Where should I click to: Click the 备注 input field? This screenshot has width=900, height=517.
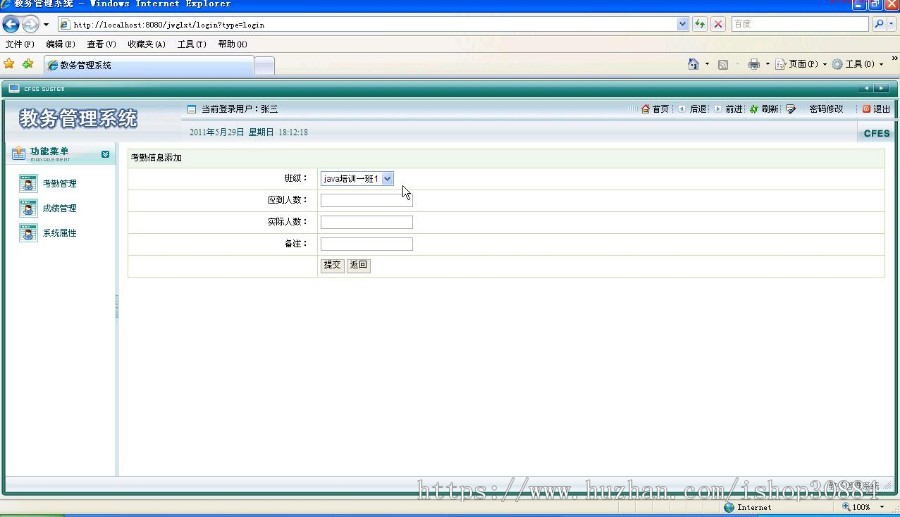366,244
